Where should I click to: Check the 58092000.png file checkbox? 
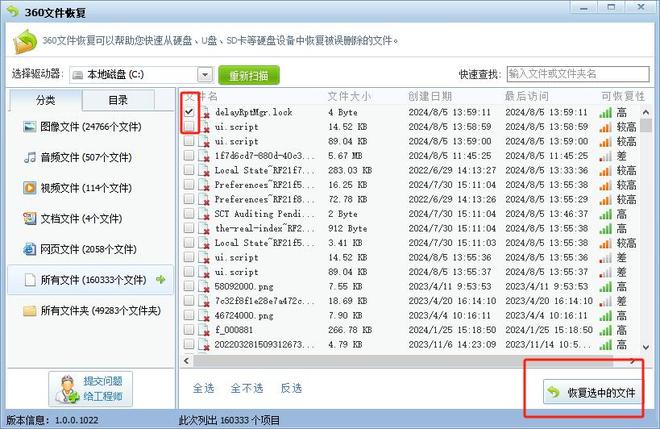189,286
